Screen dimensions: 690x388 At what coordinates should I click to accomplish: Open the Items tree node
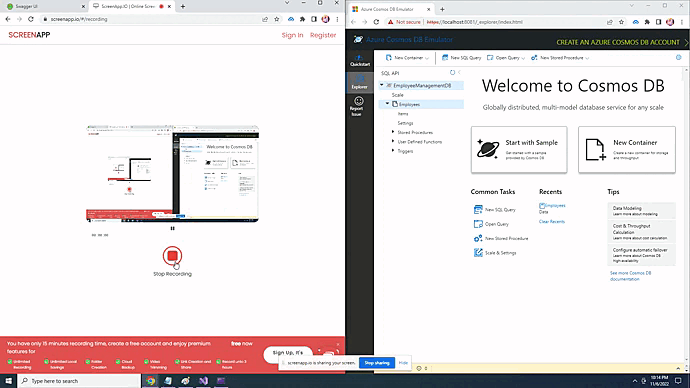click(403, 113)
